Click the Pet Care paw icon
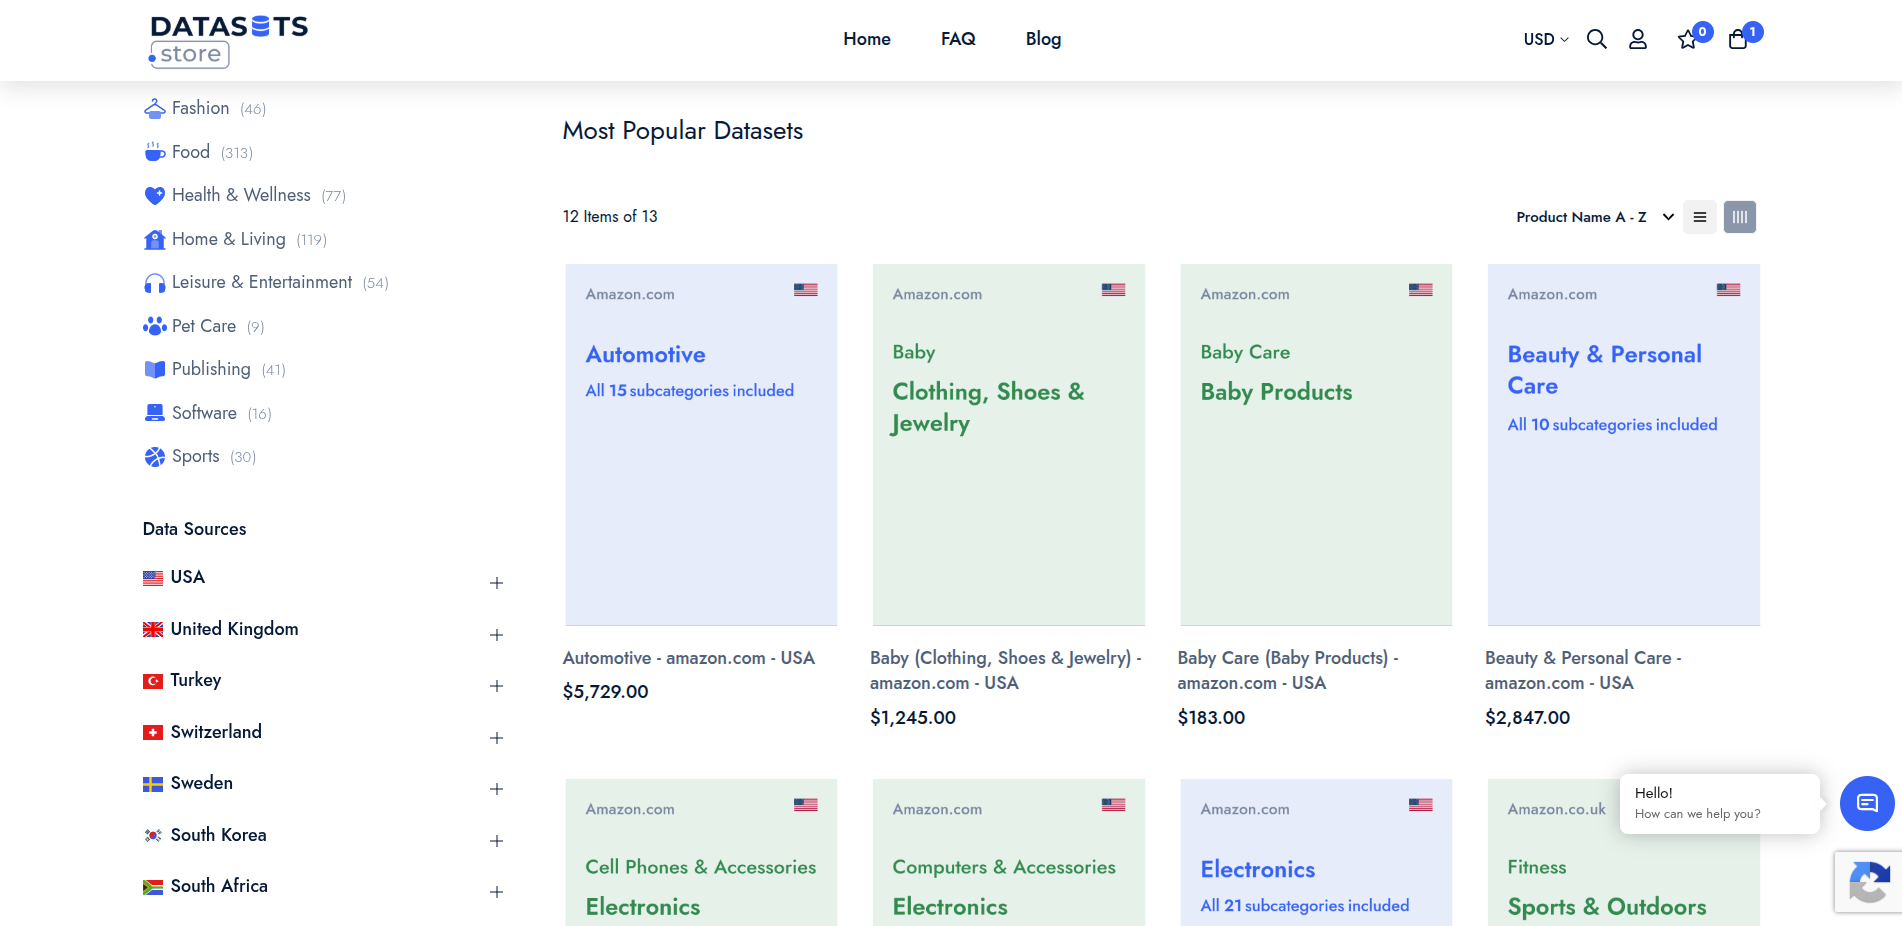 155,326
